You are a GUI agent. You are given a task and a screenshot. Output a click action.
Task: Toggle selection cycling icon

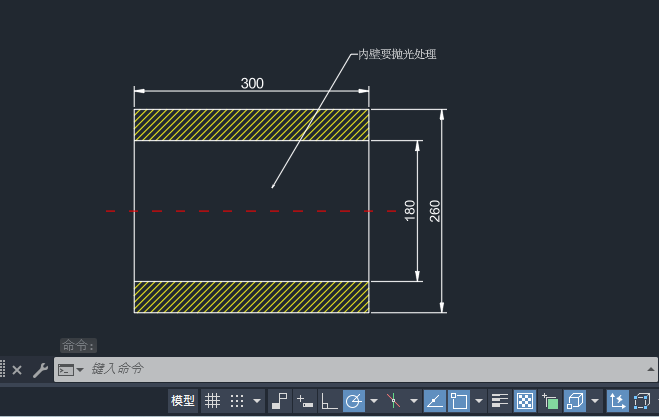click(550, 401)
